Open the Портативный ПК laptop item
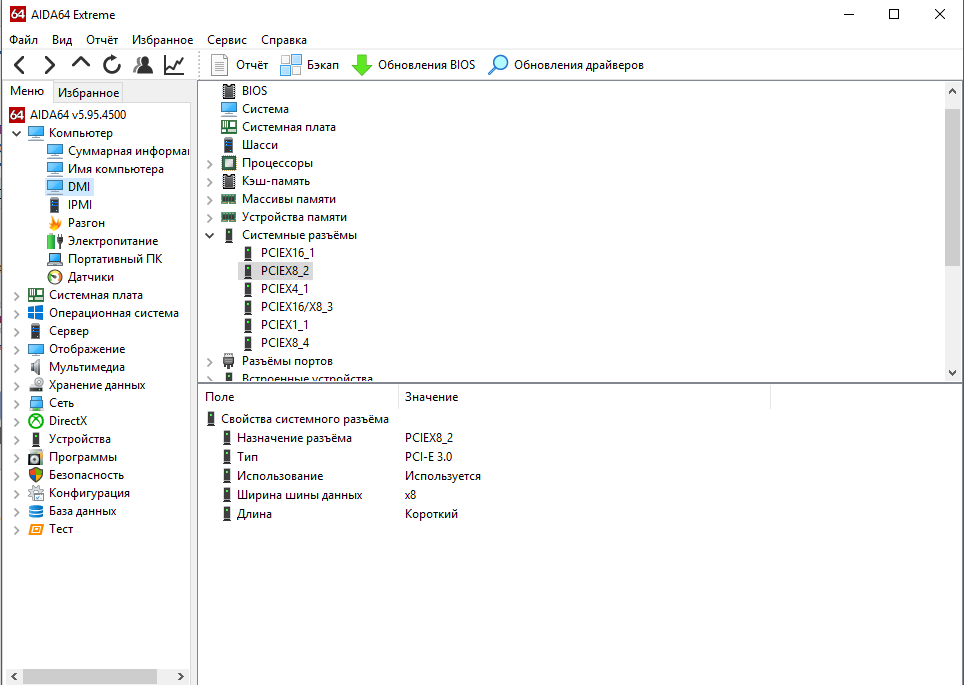The image size is (964, 685). click(x=105, y=258)
